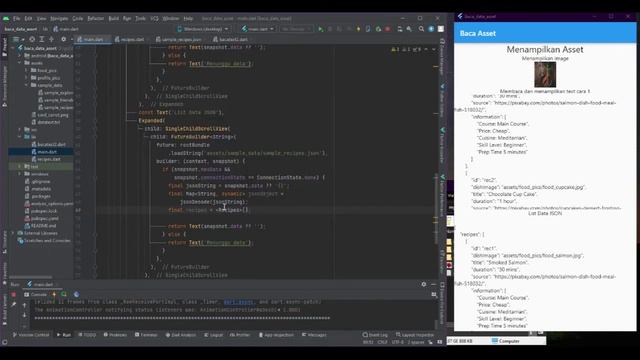Click the down arrow in Run console gutter
This screenshot has height=360, width=640.
(24, 315)
